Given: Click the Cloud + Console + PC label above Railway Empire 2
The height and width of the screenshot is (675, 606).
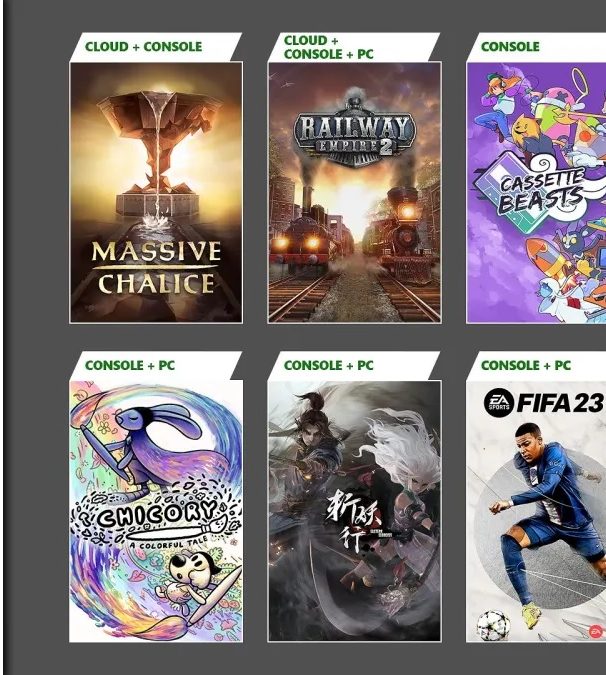Looking at the screenshot, I should pos(328,47).
